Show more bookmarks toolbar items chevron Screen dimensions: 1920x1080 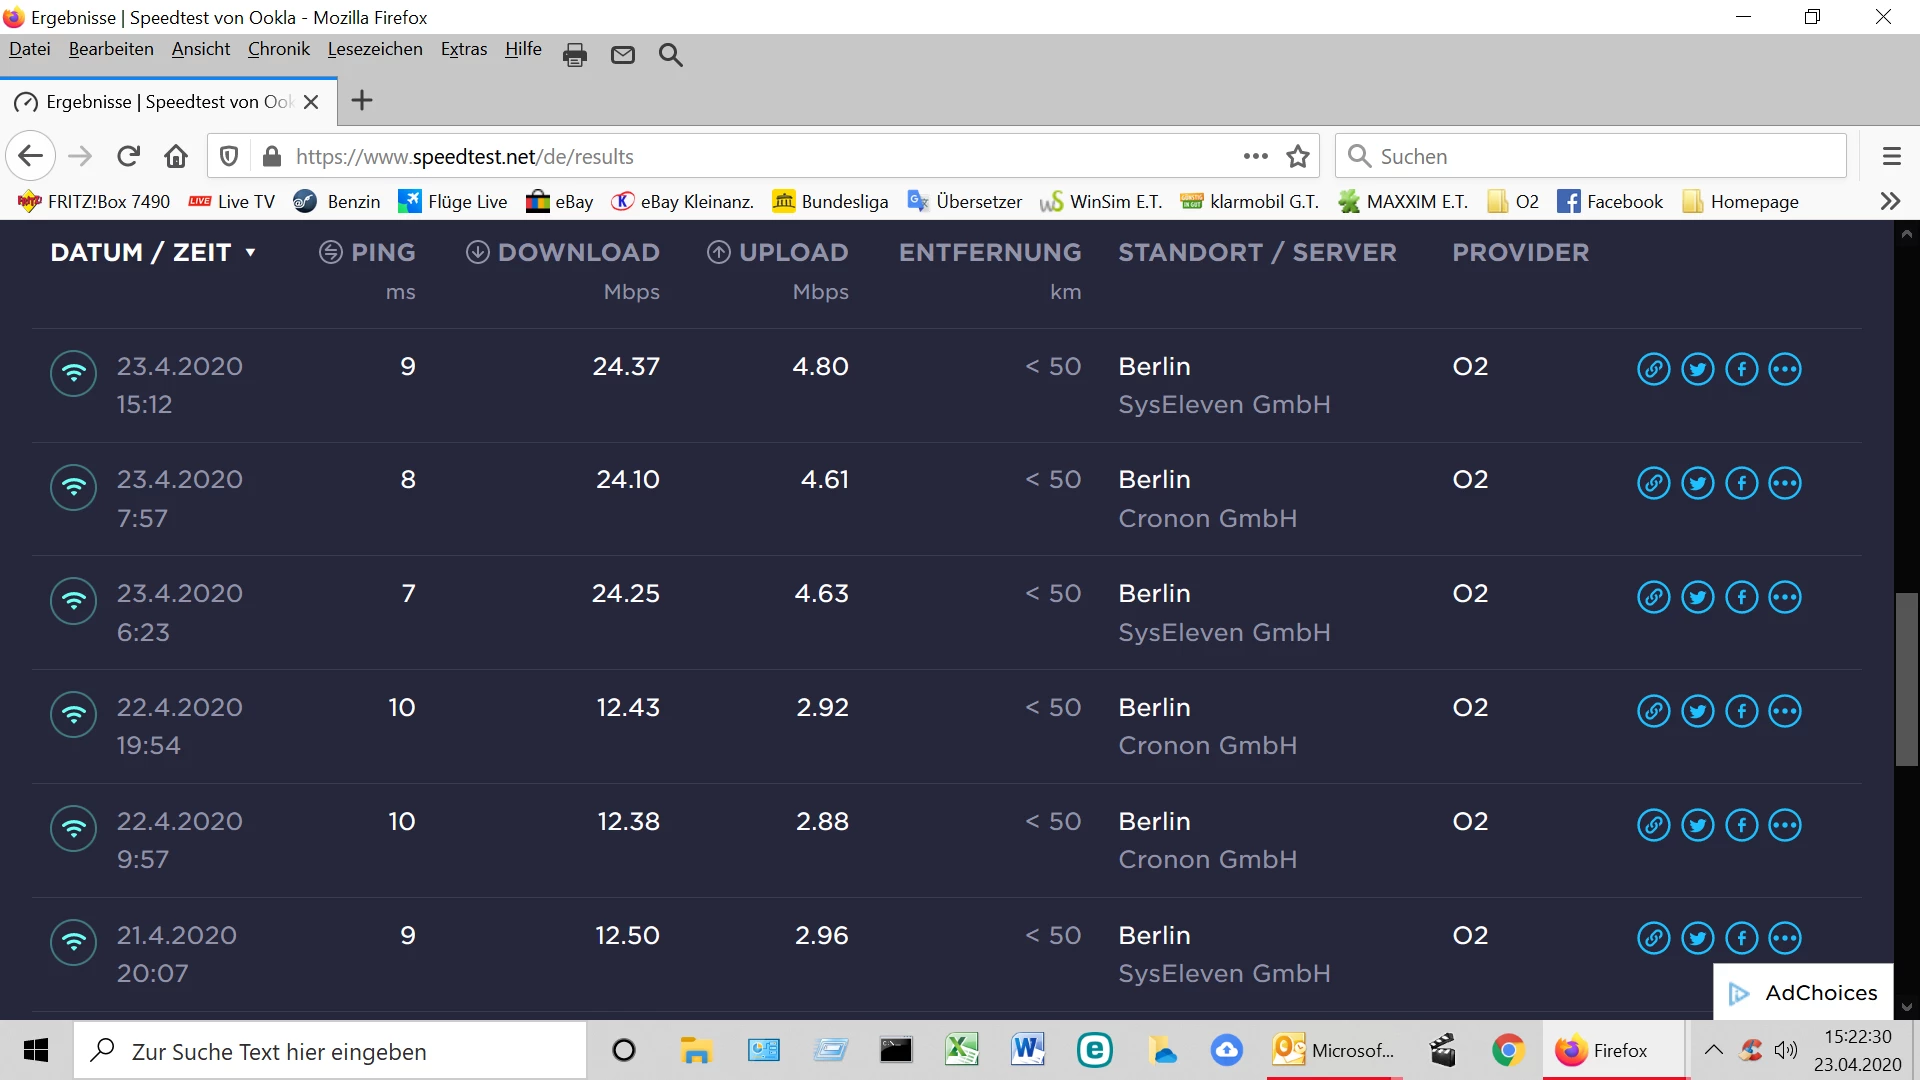(x=1889, y=201)
